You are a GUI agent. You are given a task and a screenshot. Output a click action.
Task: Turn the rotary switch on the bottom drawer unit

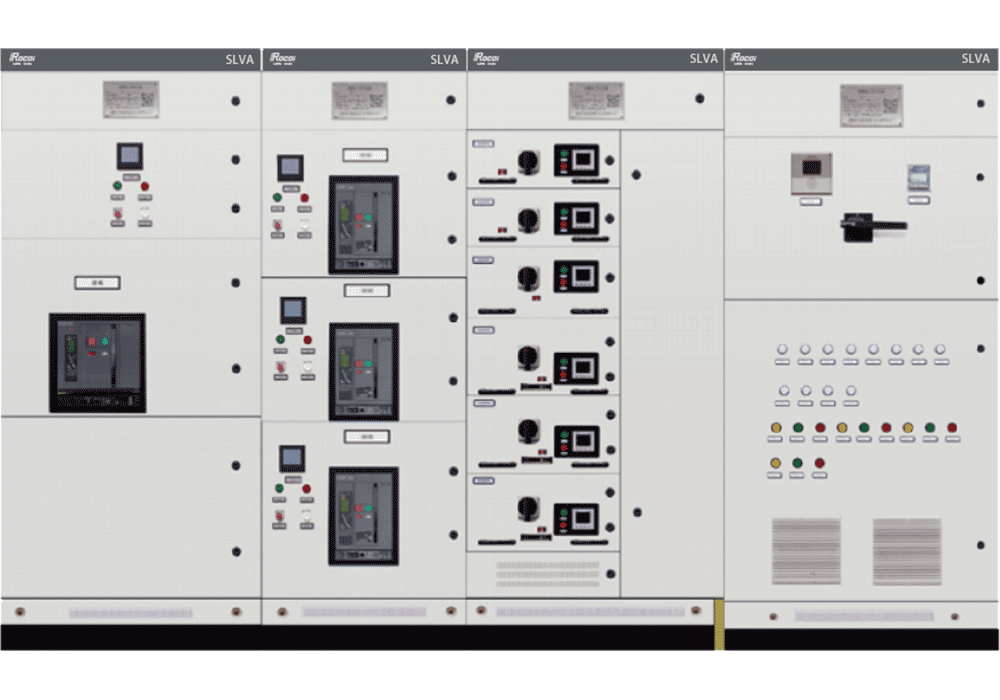(x=528, y=508)
